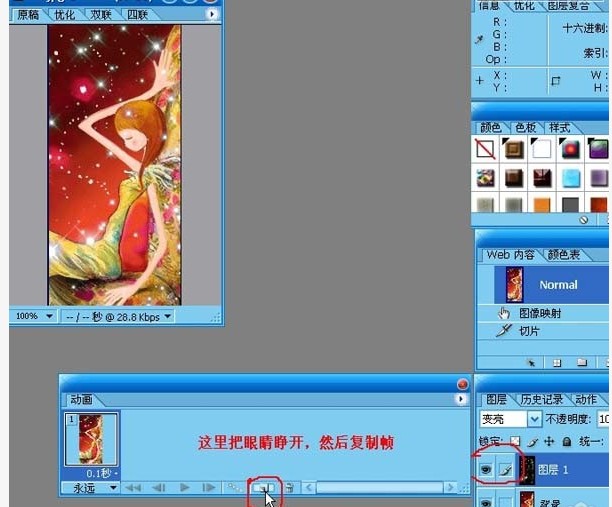The width and height of the screenshot is (612, 507).
Task: Click the hand icon beside 图像映射
Action: (x=504, y=313)
